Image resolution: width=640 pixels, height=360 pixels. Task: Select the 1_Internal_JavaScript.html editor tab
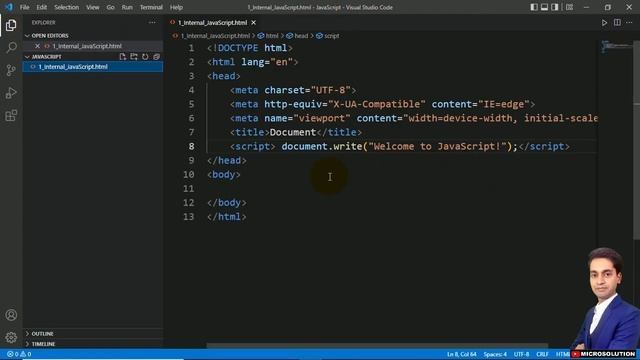212,23
